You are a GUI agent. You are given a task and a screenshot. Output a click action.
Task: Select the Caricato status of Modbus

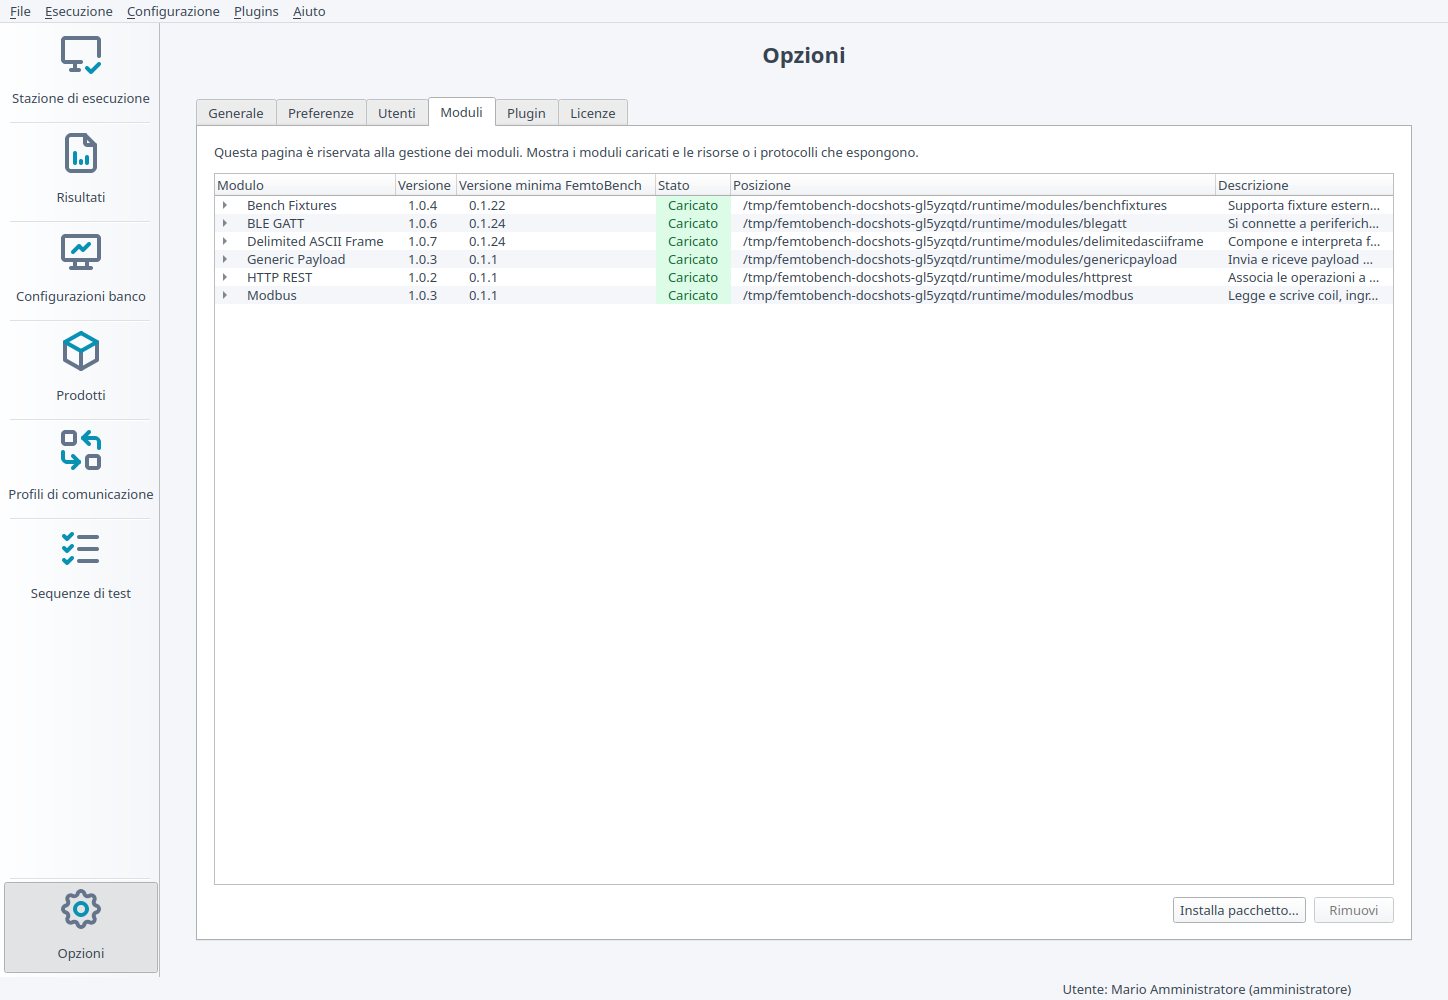click(x=693, y=295)
